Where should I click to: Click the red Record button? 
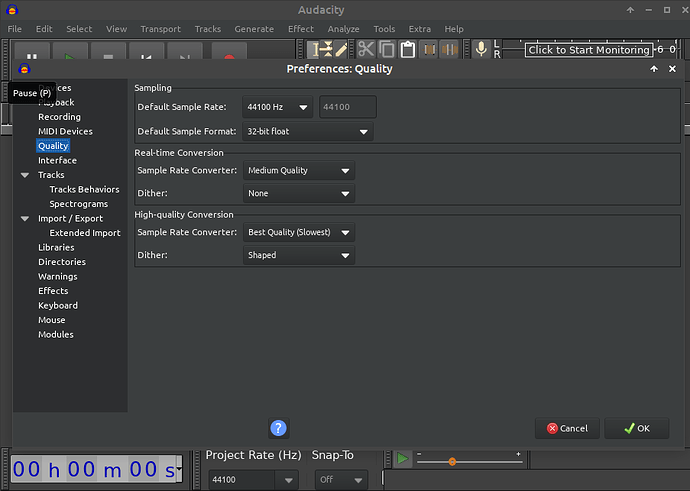(x=229, y=51)
